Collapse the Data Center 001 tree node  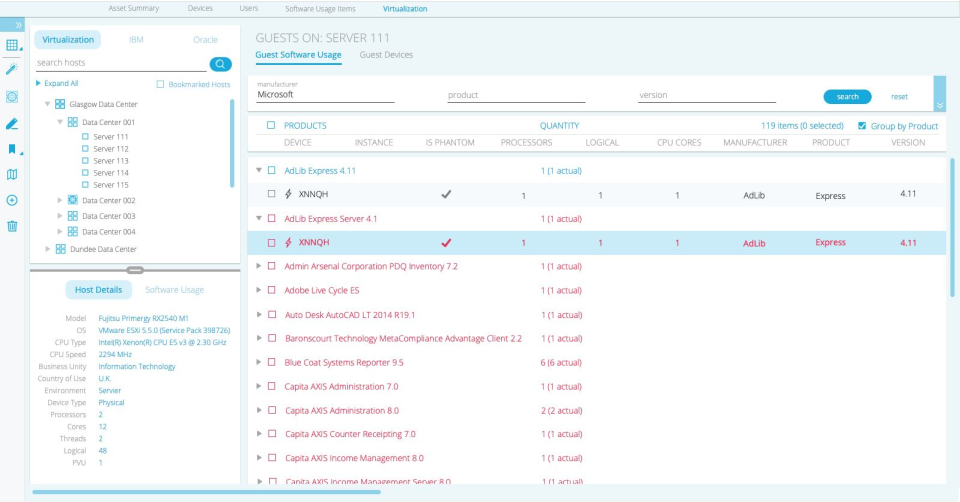(x=60, y=122)
